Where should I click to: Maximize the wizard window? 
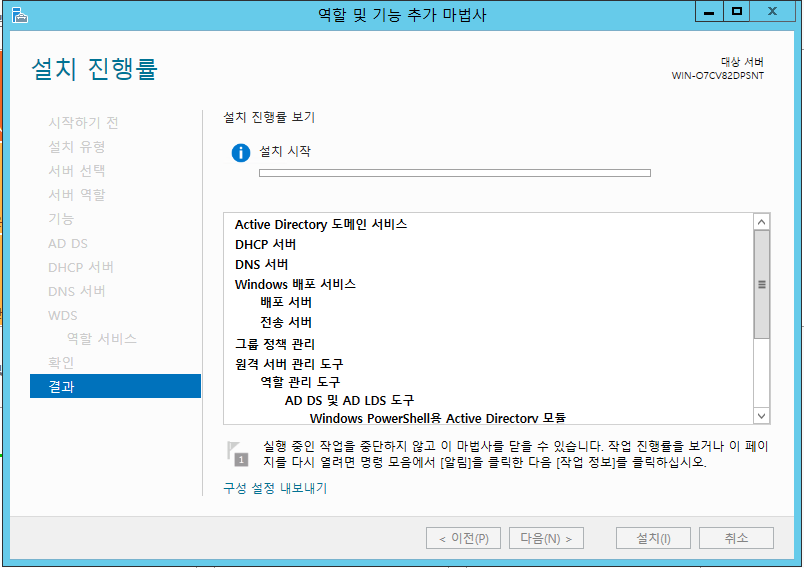click(x=737, y=11)
